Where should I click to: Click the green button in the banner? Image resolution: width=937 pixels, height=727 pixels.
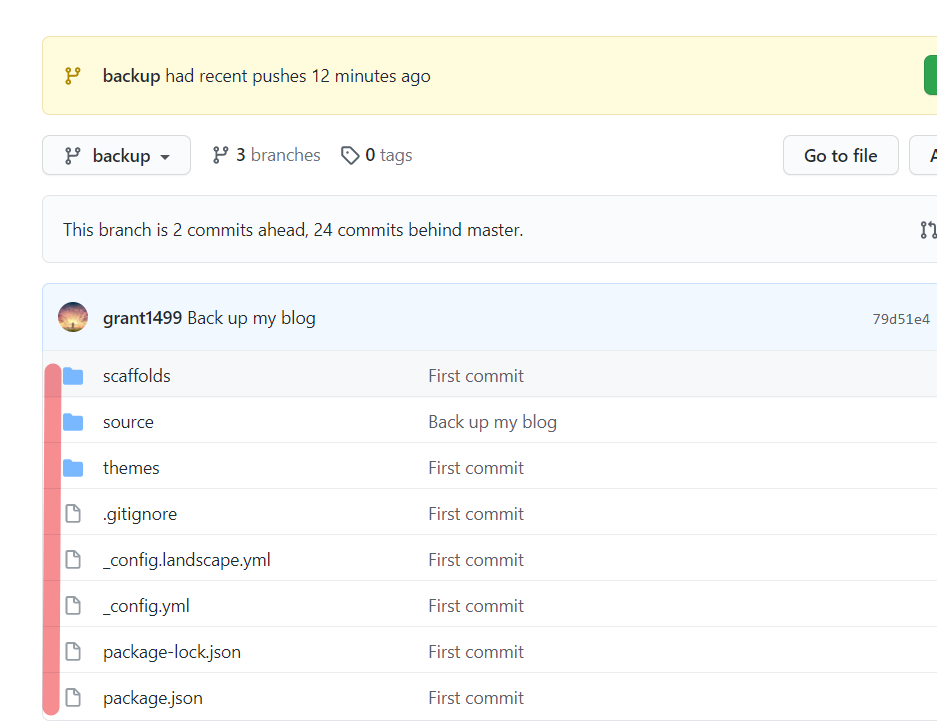tap(930, 75)
